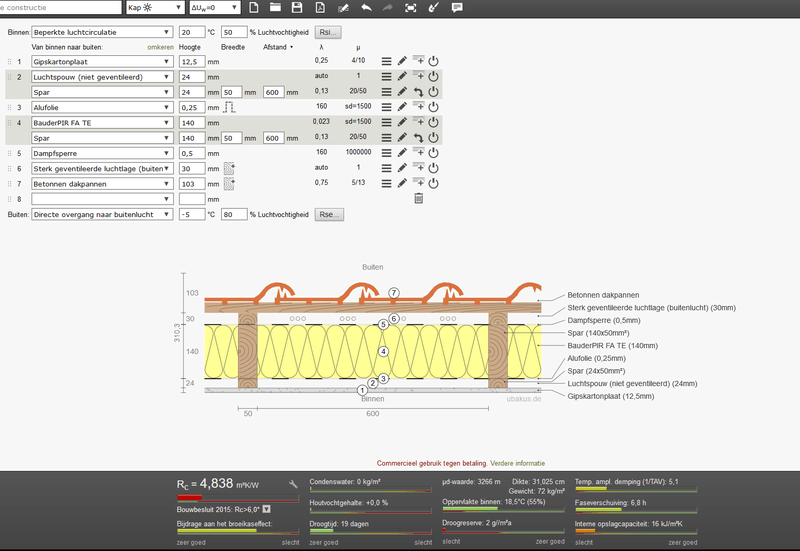Image resolution: width=800 pixels, height=551 pixels.
Task: Toggle power icon for Betonnen dakpannen layer
Action: tap(433, 184)
